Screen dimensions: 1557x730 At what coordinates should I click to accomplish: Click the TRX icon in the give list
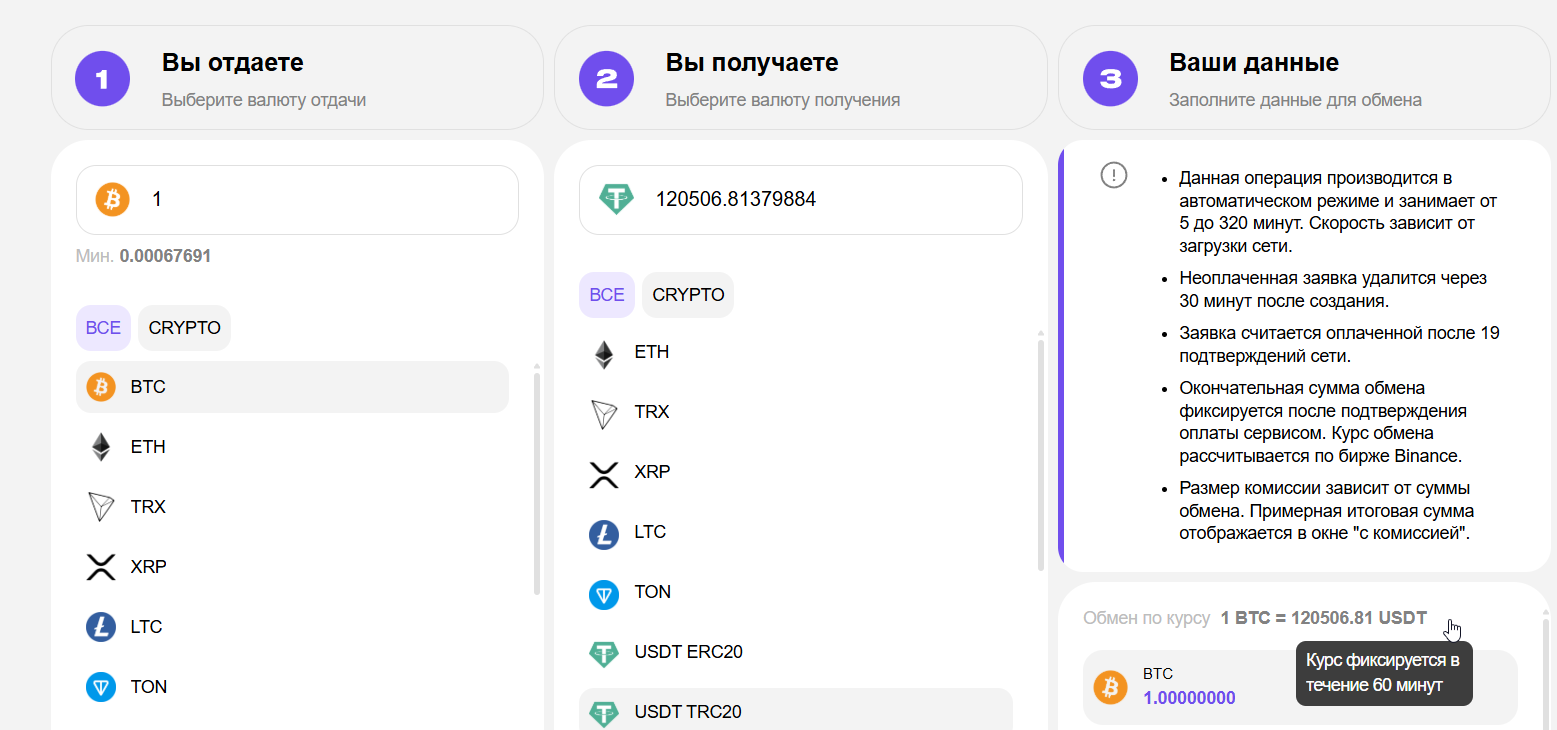click(101, 507)
